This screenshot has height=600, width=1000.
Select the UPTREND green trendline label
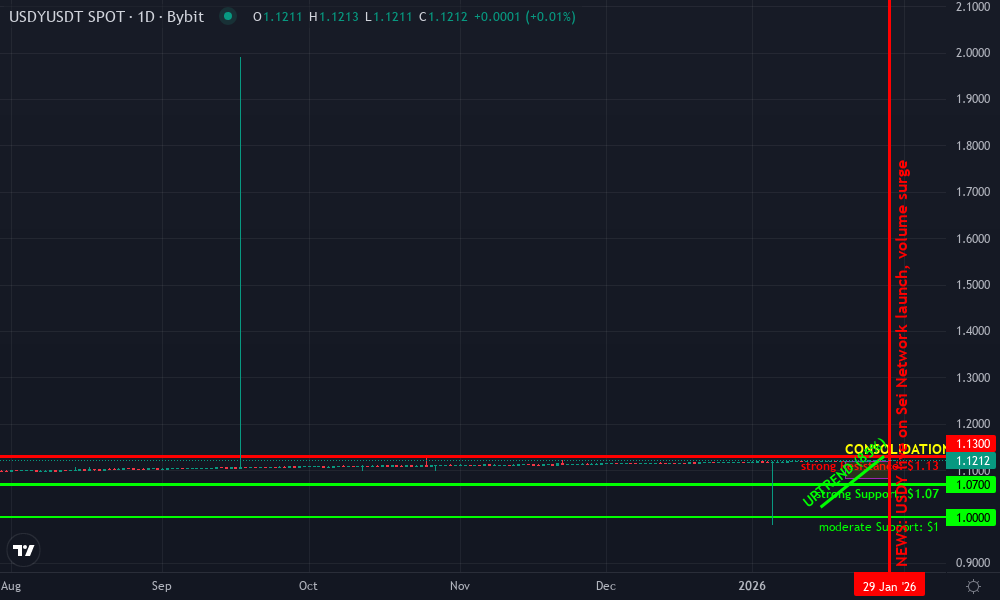[x=844, y=472]
